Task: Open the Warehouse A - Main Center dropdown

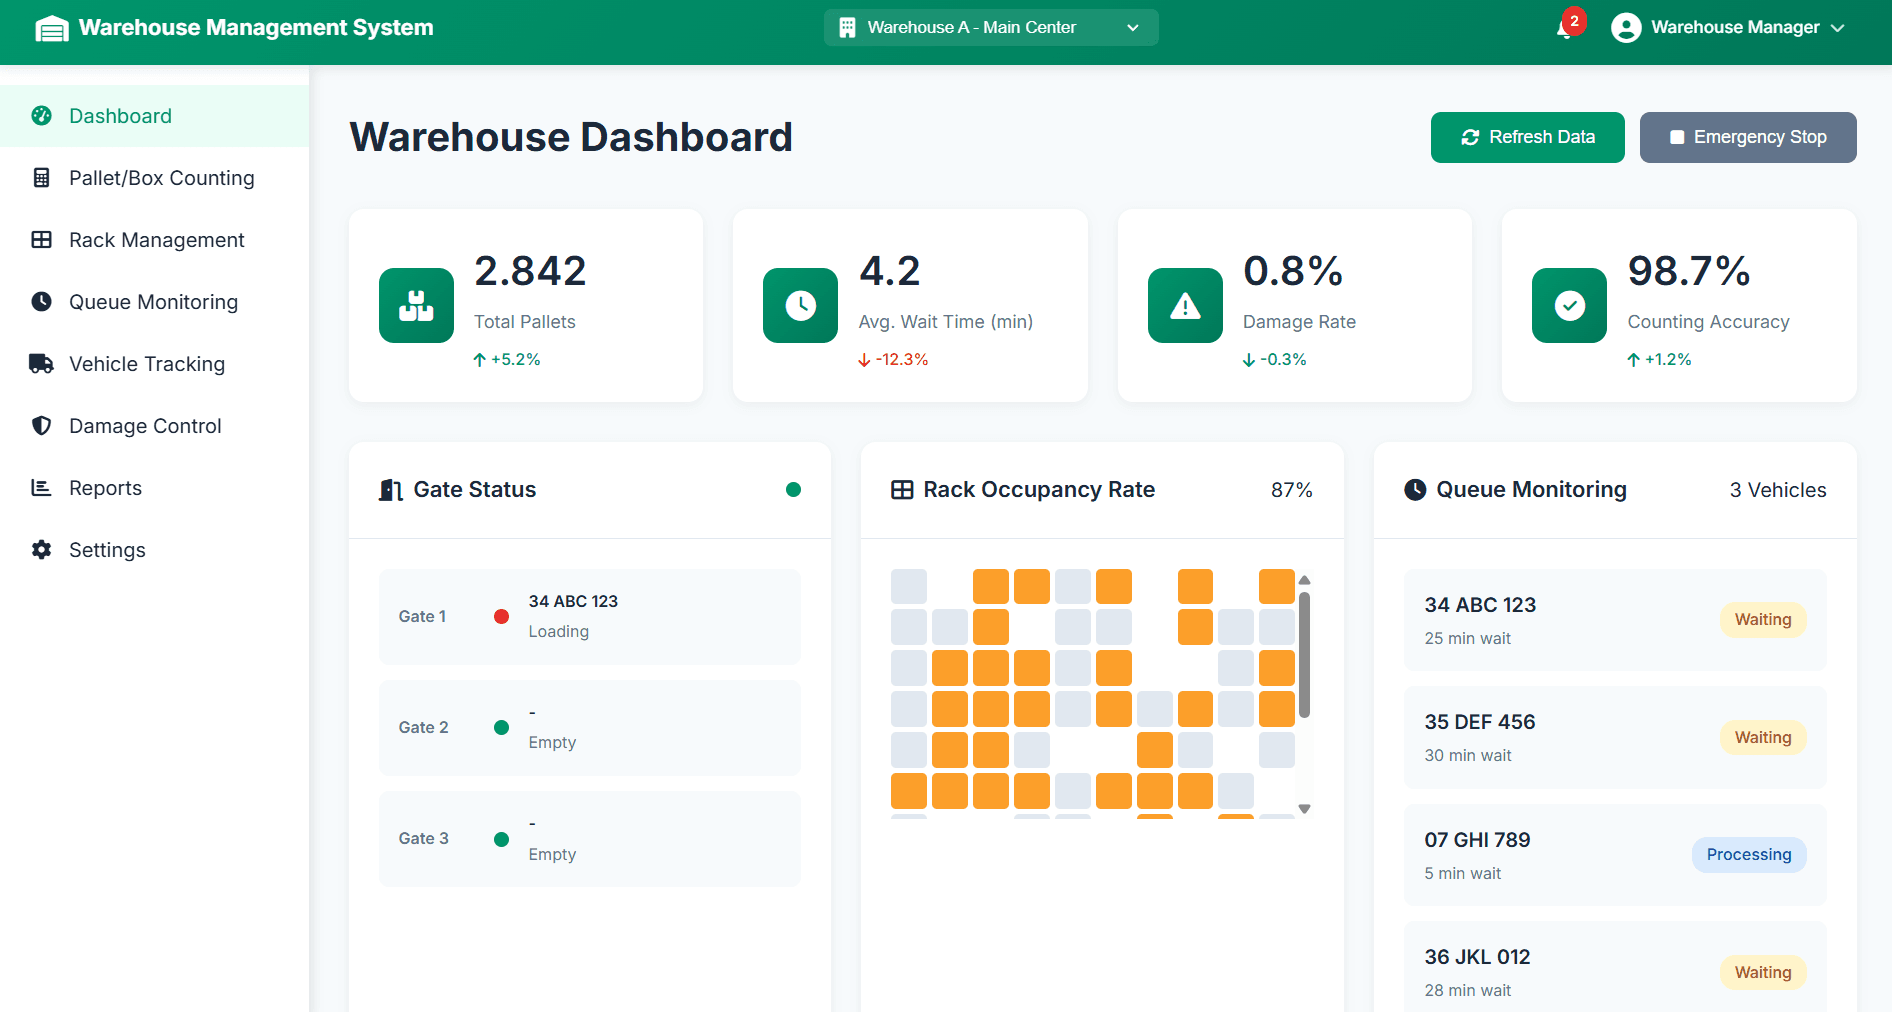Action: 990,28
